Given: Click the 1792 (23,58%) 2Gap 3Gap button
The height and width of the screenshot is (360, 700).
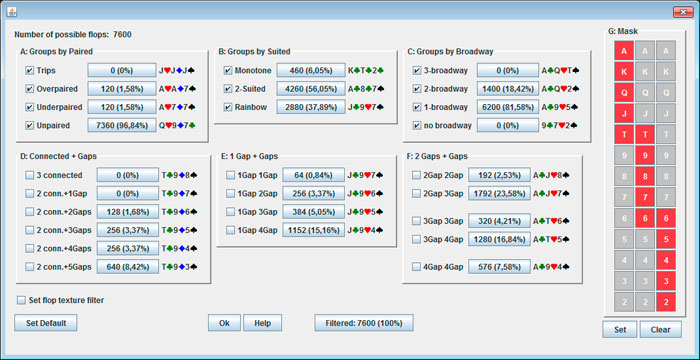Looking at the screenshot, I should pos(499,193).
